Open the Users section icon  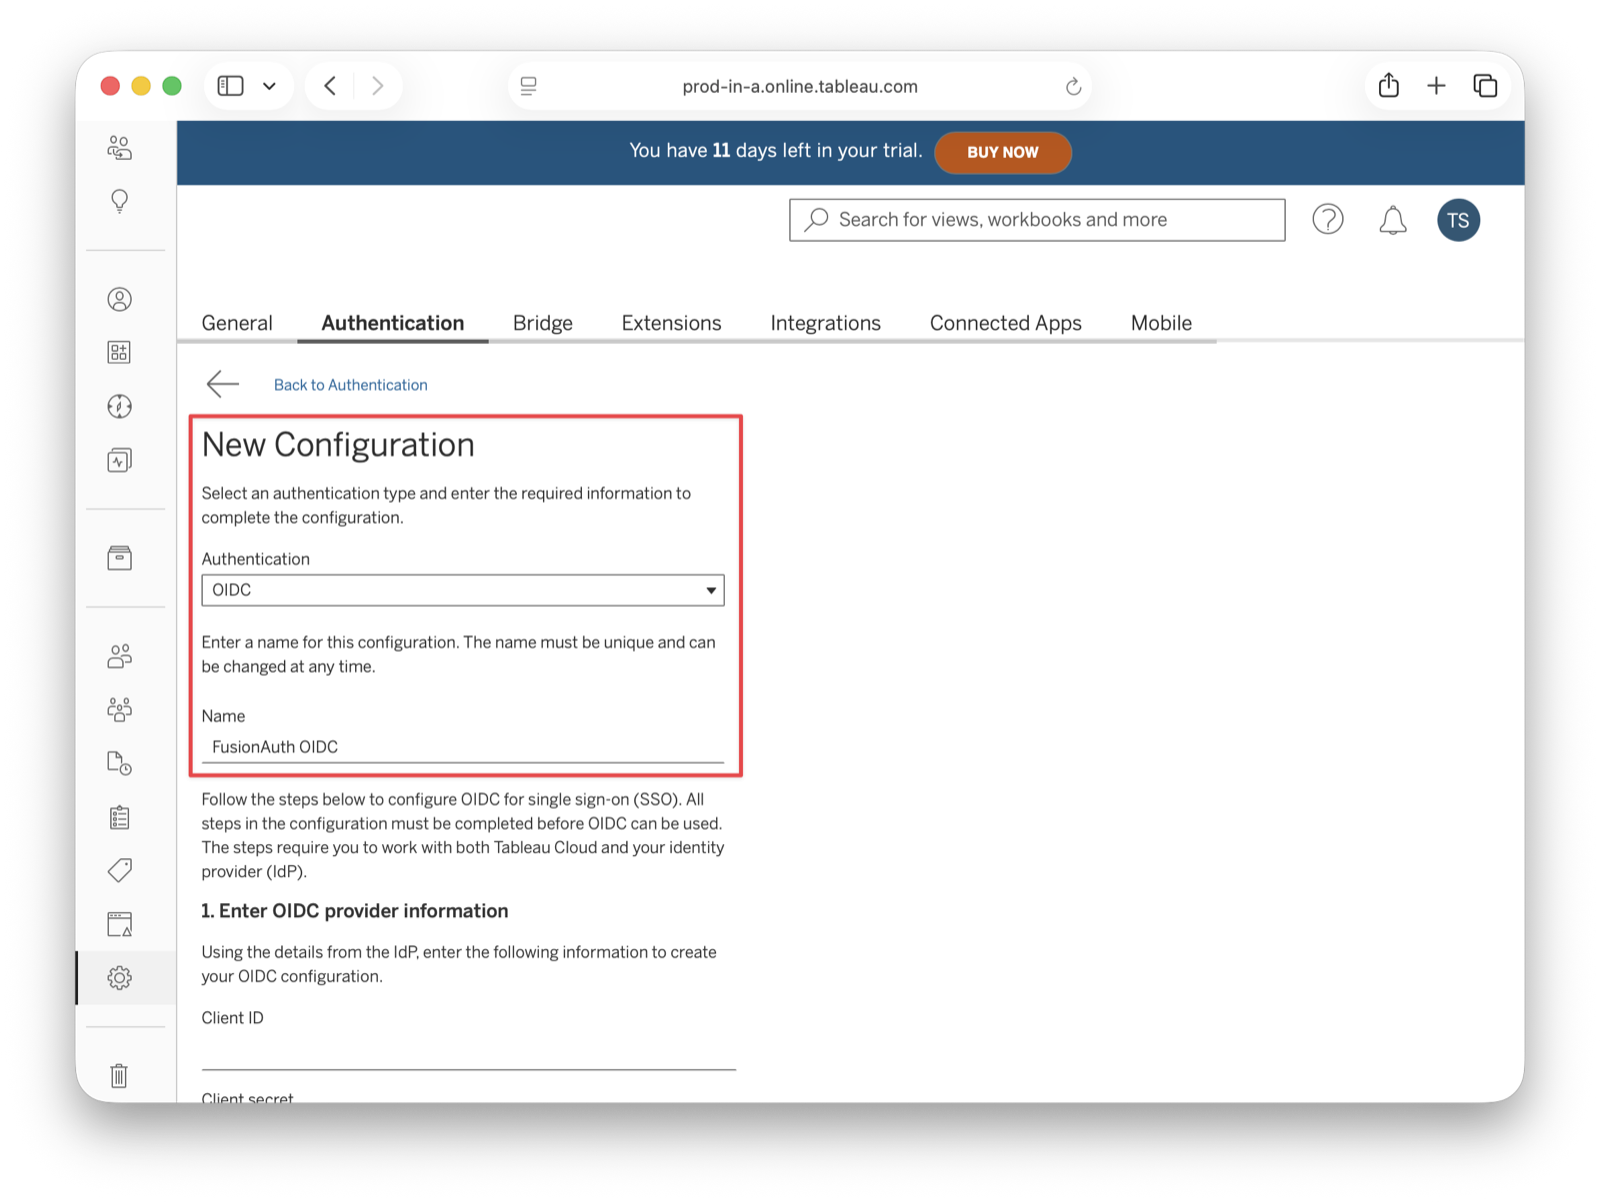tap(120, 656)
